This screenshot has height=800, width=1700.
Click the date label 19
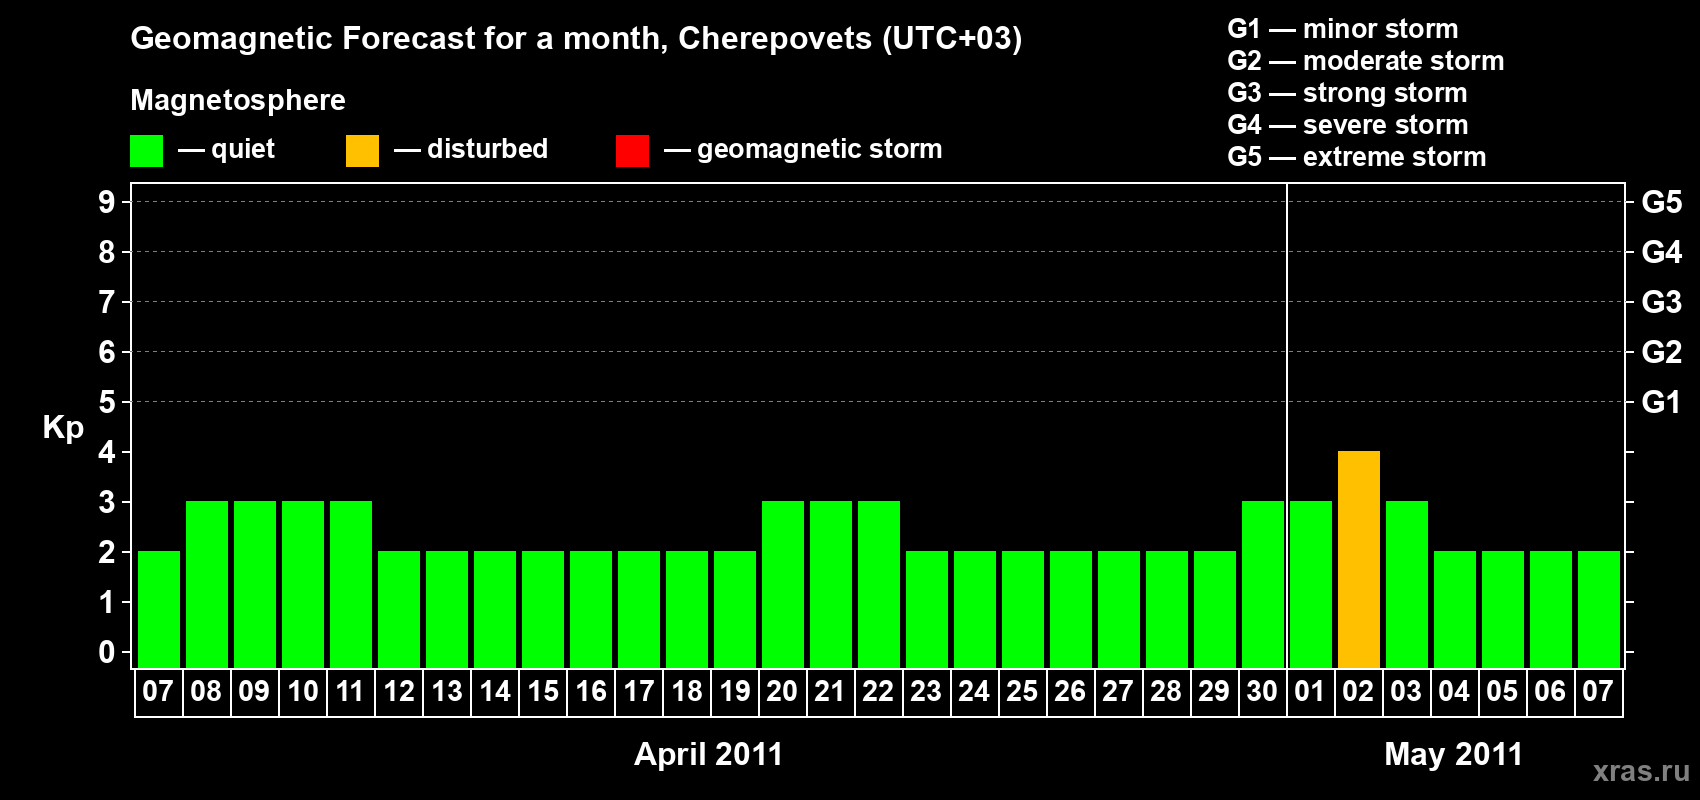coord(734,691)
